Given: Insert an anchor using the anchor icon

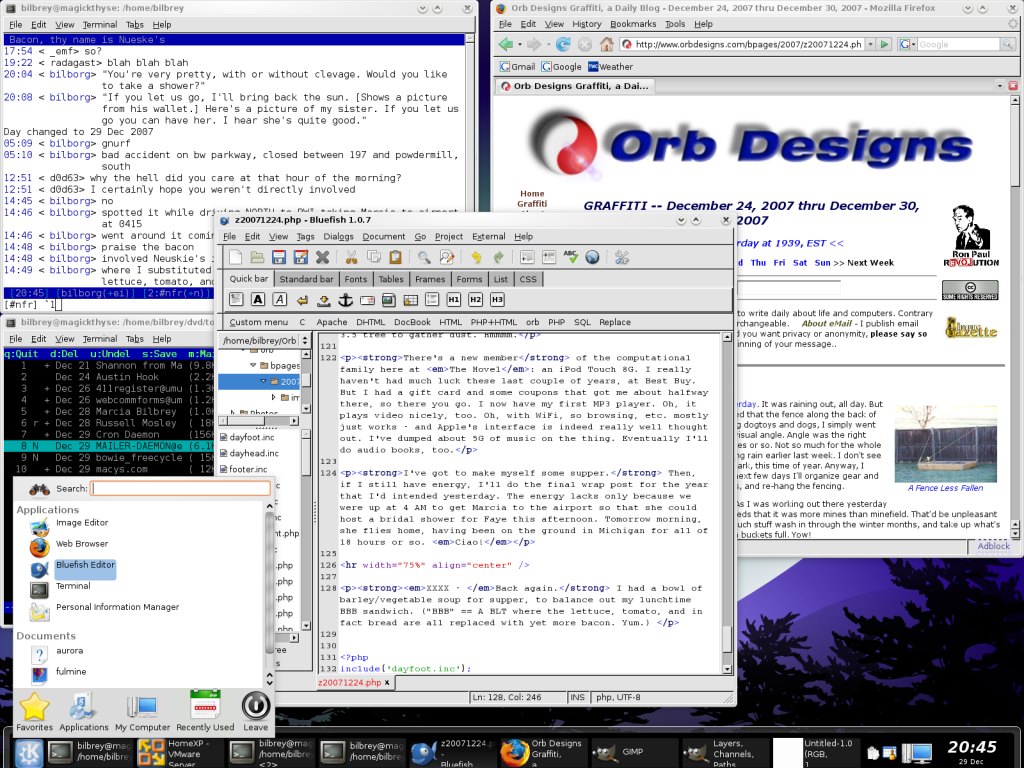Looking at the screenshot, I should pos(345,300).
